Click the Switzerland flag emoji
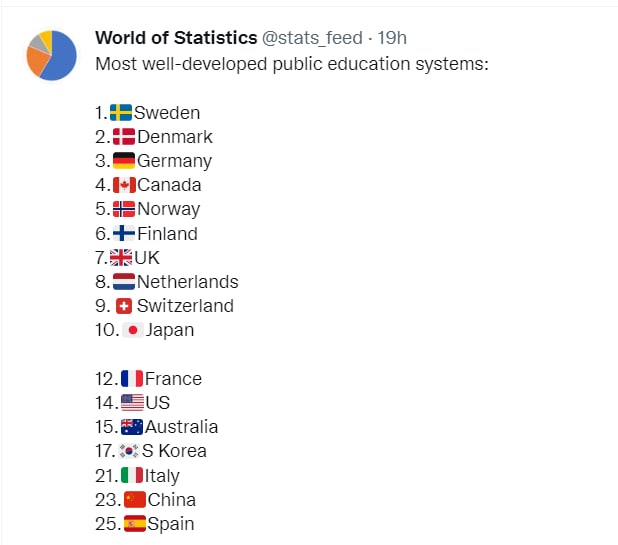Screen dimensions: 618x545 (x=124, y=306)
